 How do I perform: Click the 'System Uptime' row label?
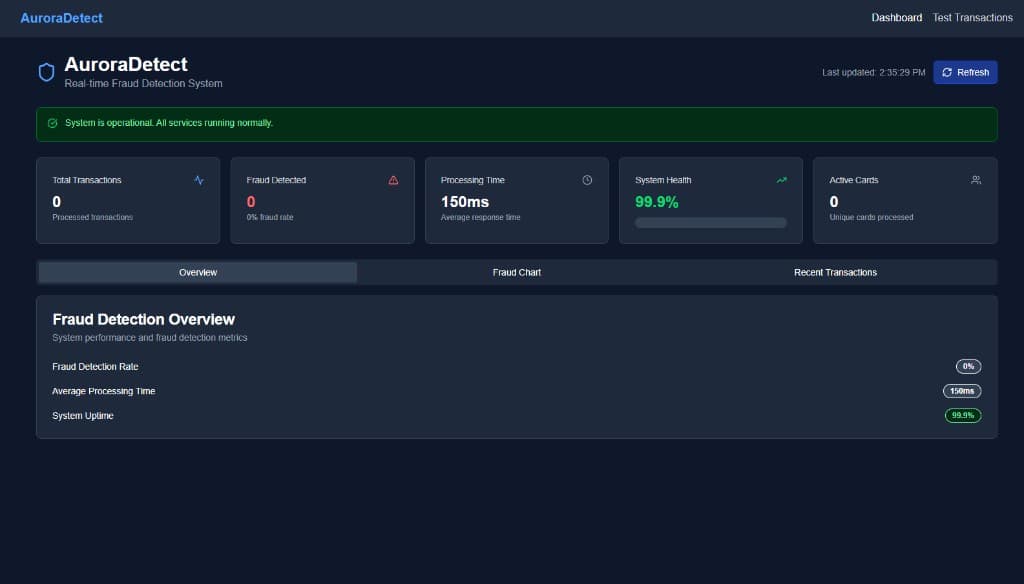83,415
